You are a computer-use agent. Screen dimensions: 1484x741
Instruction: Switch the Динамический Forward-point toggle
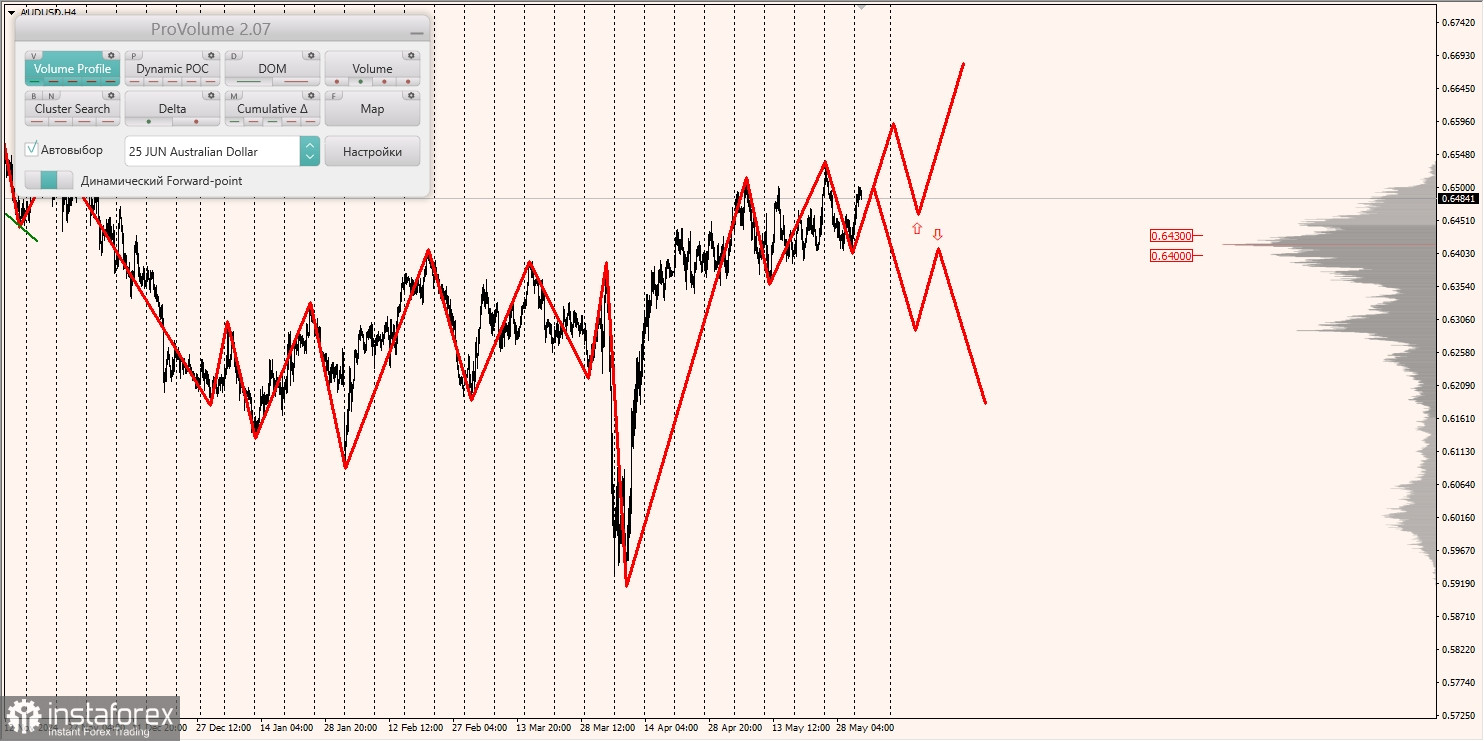49,180
